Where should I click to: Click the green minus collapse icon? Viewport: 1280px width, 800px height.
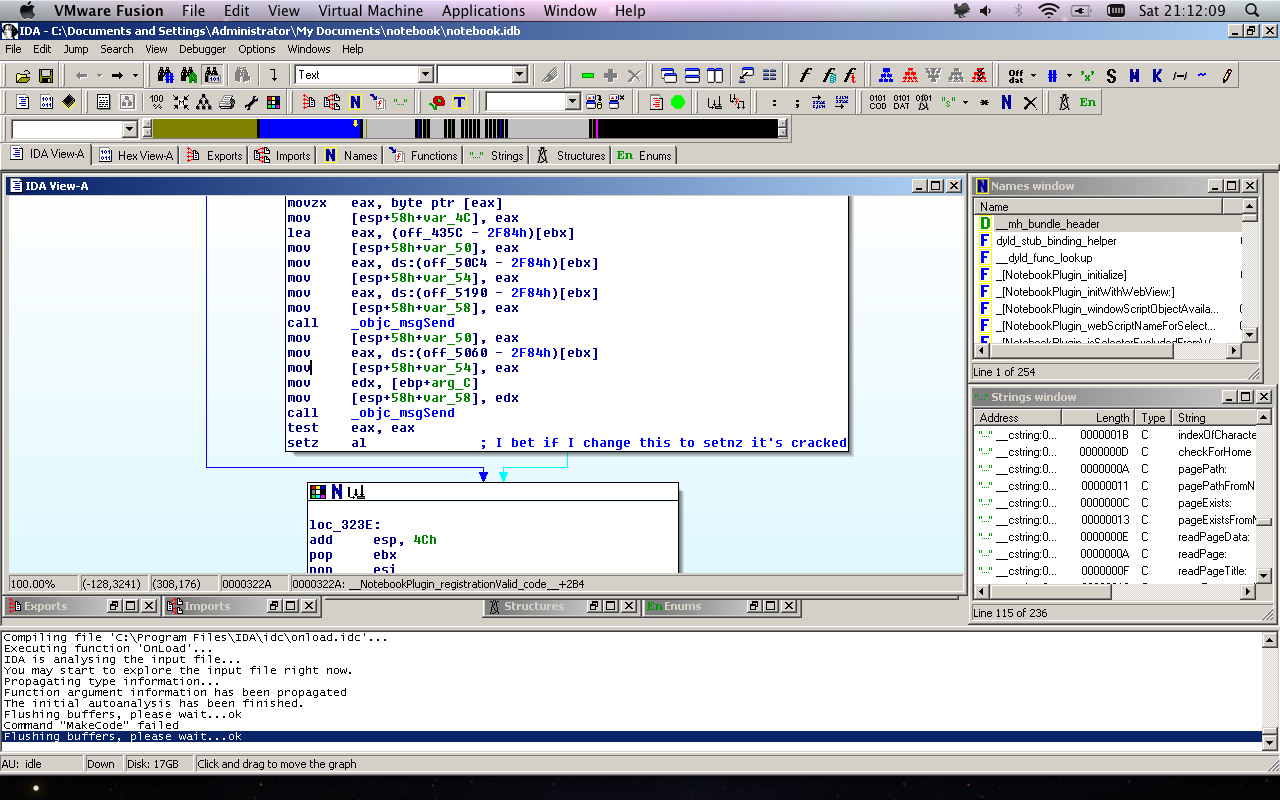click(587, 75)
